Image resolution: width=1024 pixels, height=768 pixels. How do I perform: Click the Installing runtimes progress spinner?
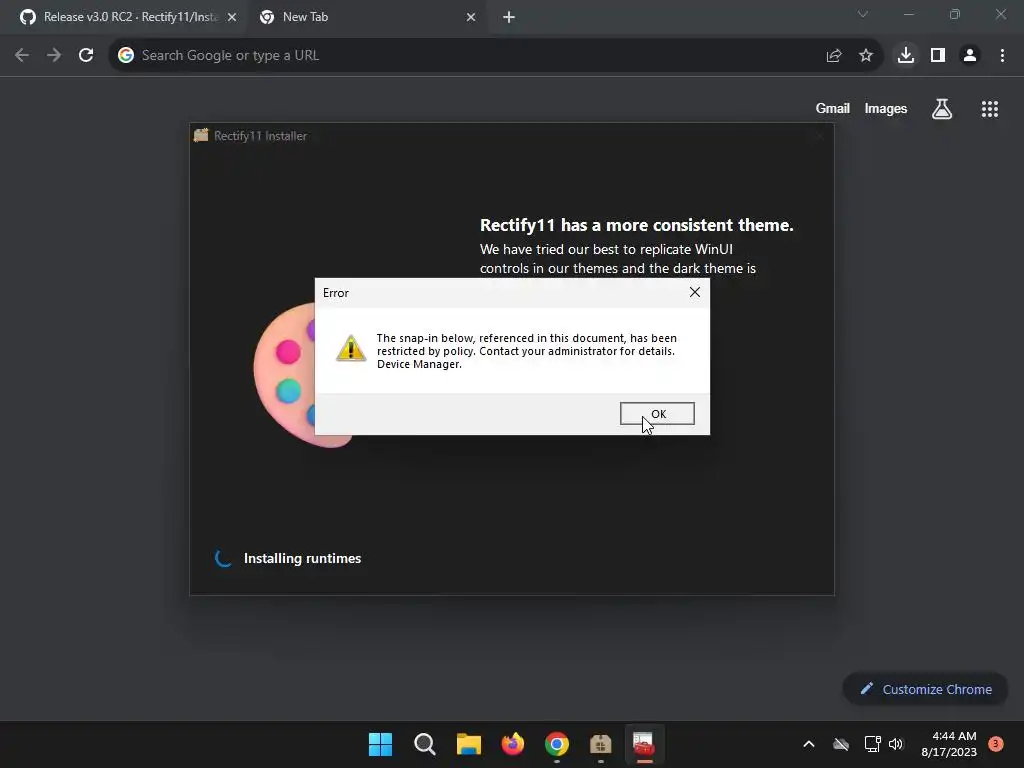(223, 558)
